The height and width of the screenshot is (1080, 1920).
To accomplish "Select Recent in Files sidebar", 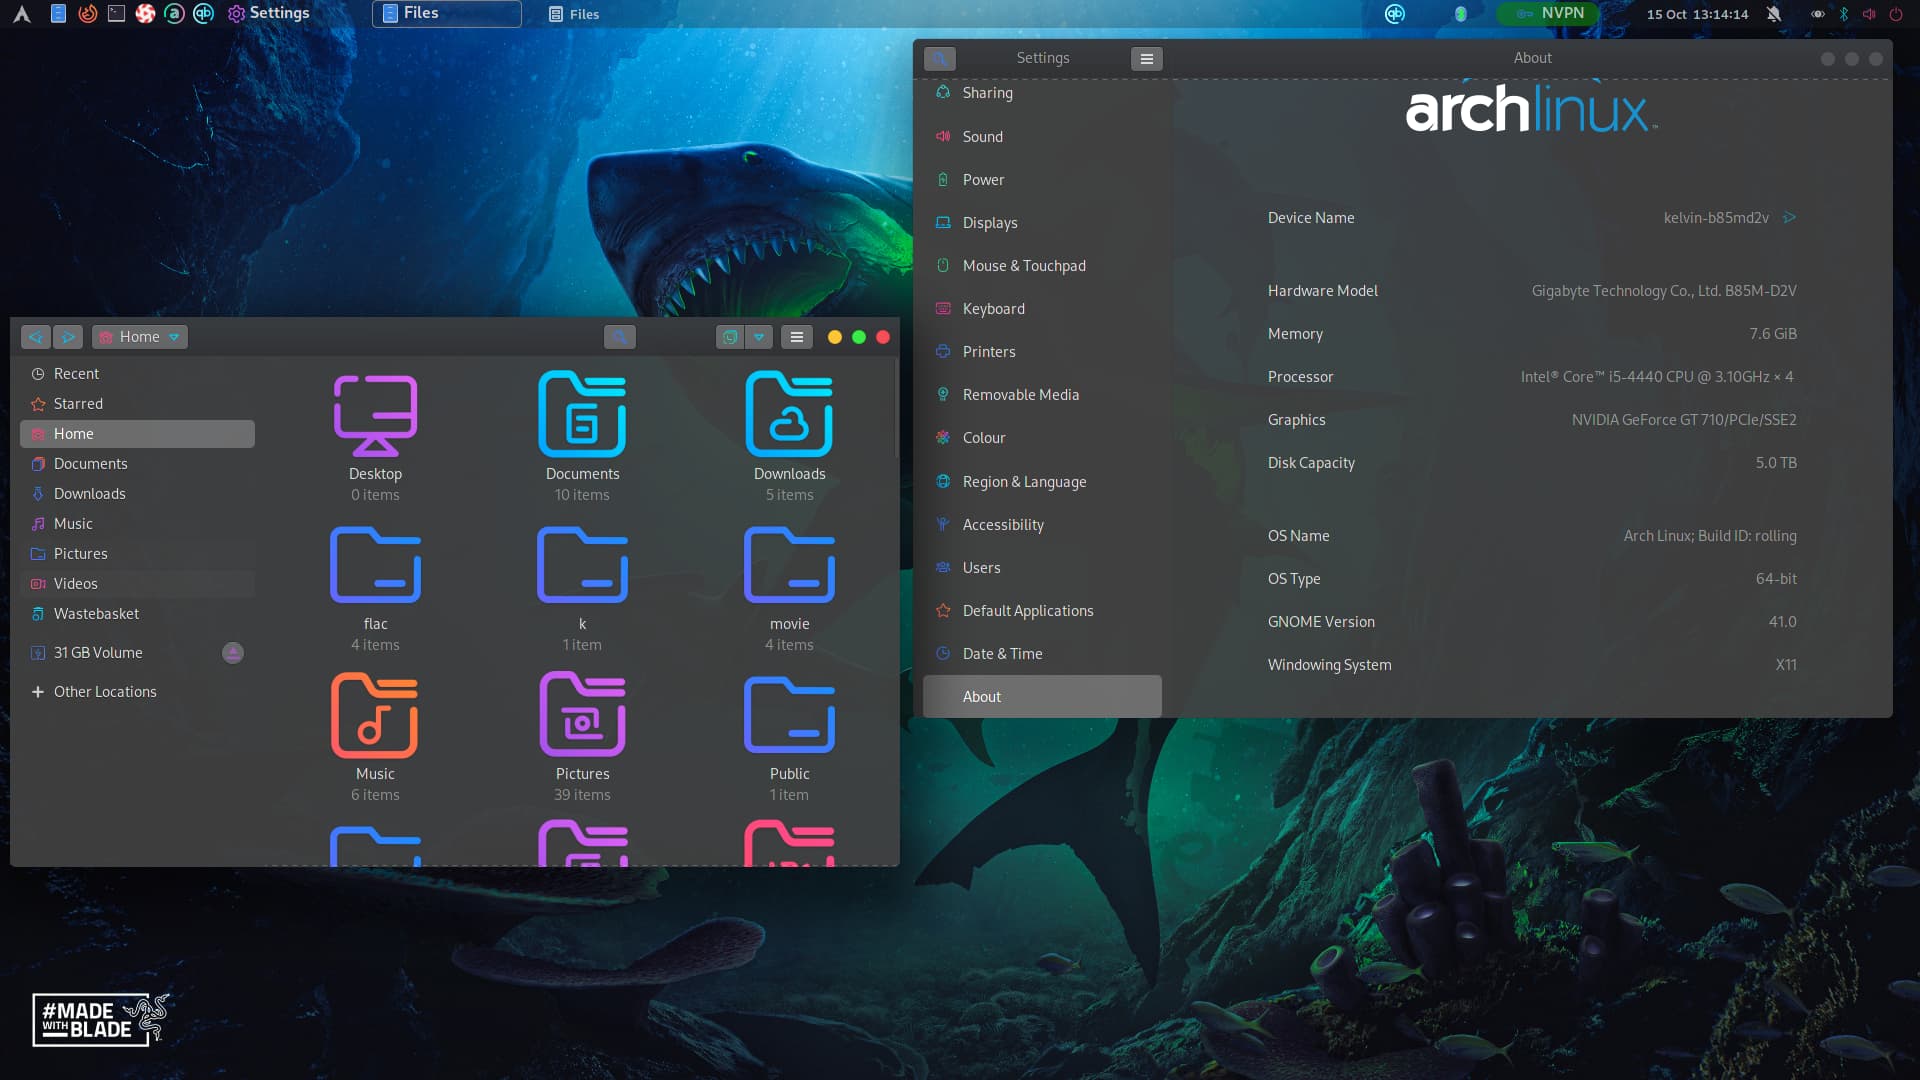I will pyautogui.click(x=137, y=374).
